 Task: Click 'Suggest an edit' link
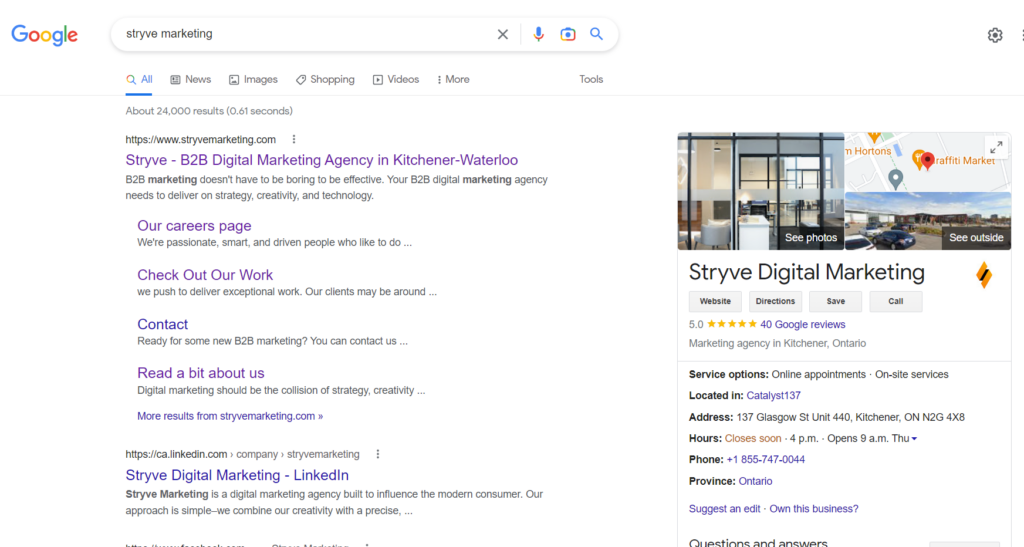click(724, 508)
